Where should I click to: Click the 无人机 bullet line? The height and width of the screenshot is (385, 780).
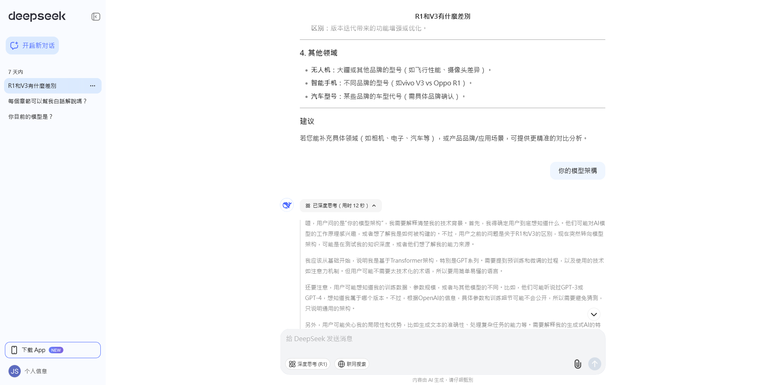(401, 70)
